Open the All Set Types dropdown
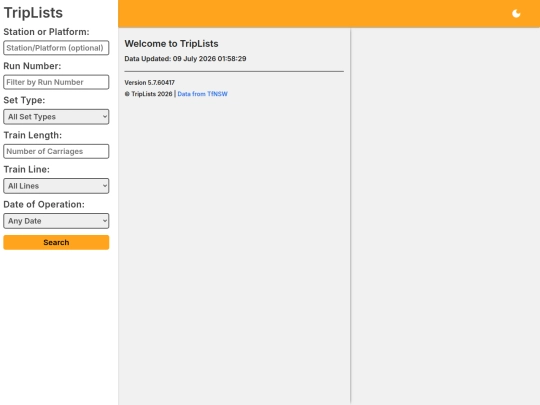 (56, 117)
